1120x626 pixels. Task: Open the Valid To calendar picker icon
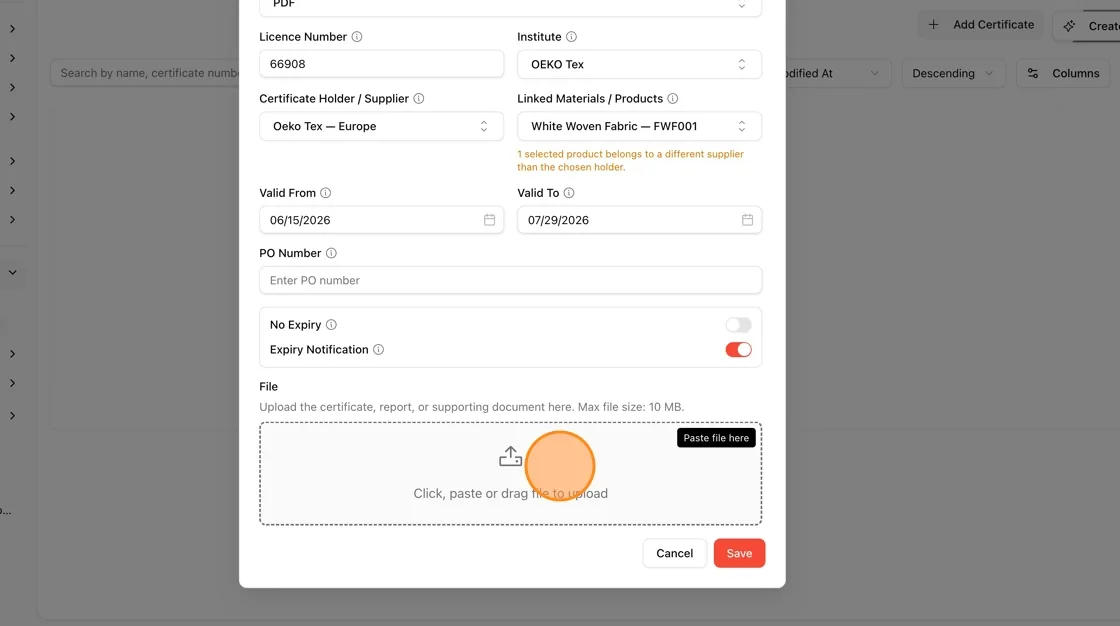pos(747,220)
